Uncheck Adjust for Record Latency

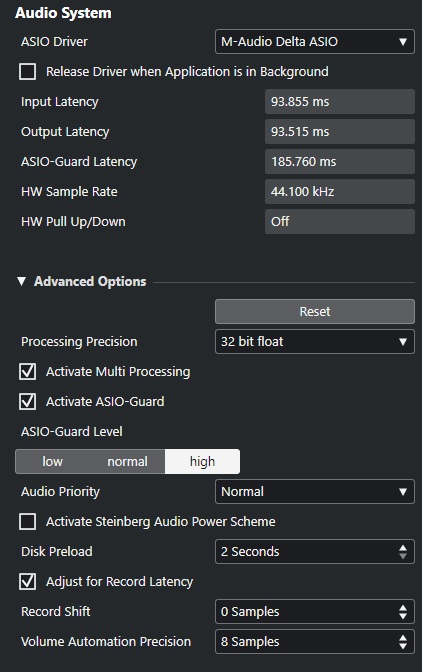[27, 582]
